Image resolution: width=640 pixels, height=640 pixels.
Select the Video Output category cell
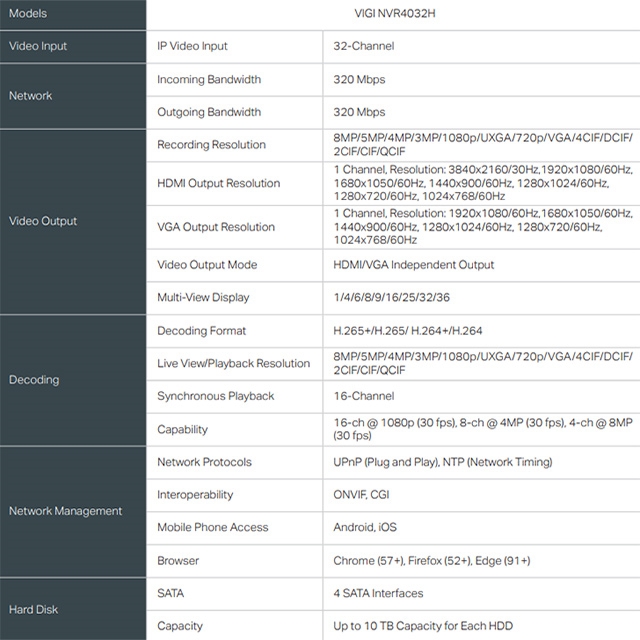73,222
